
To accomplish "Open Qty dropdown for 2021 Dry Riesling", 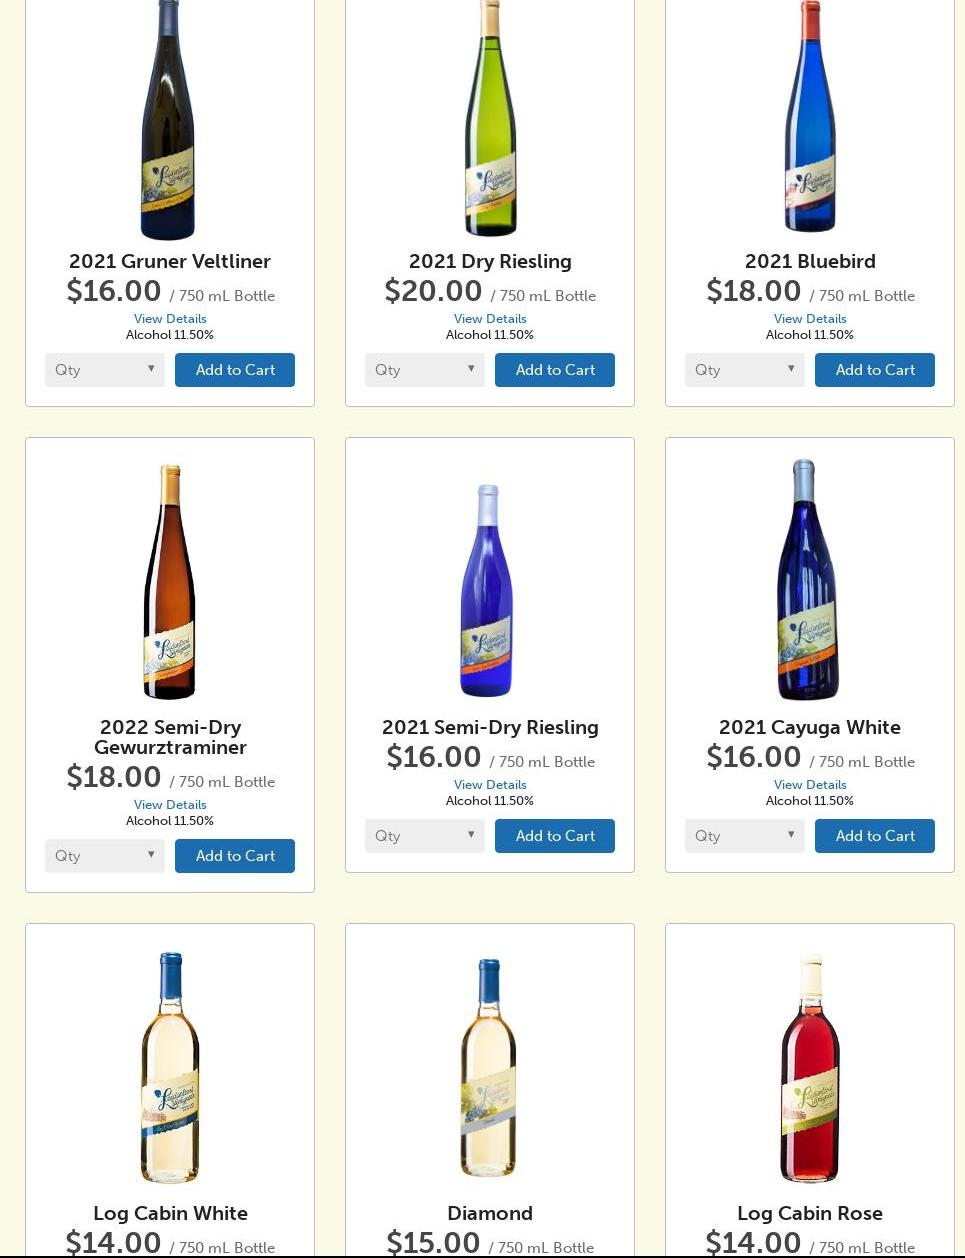I will [425, 370].
